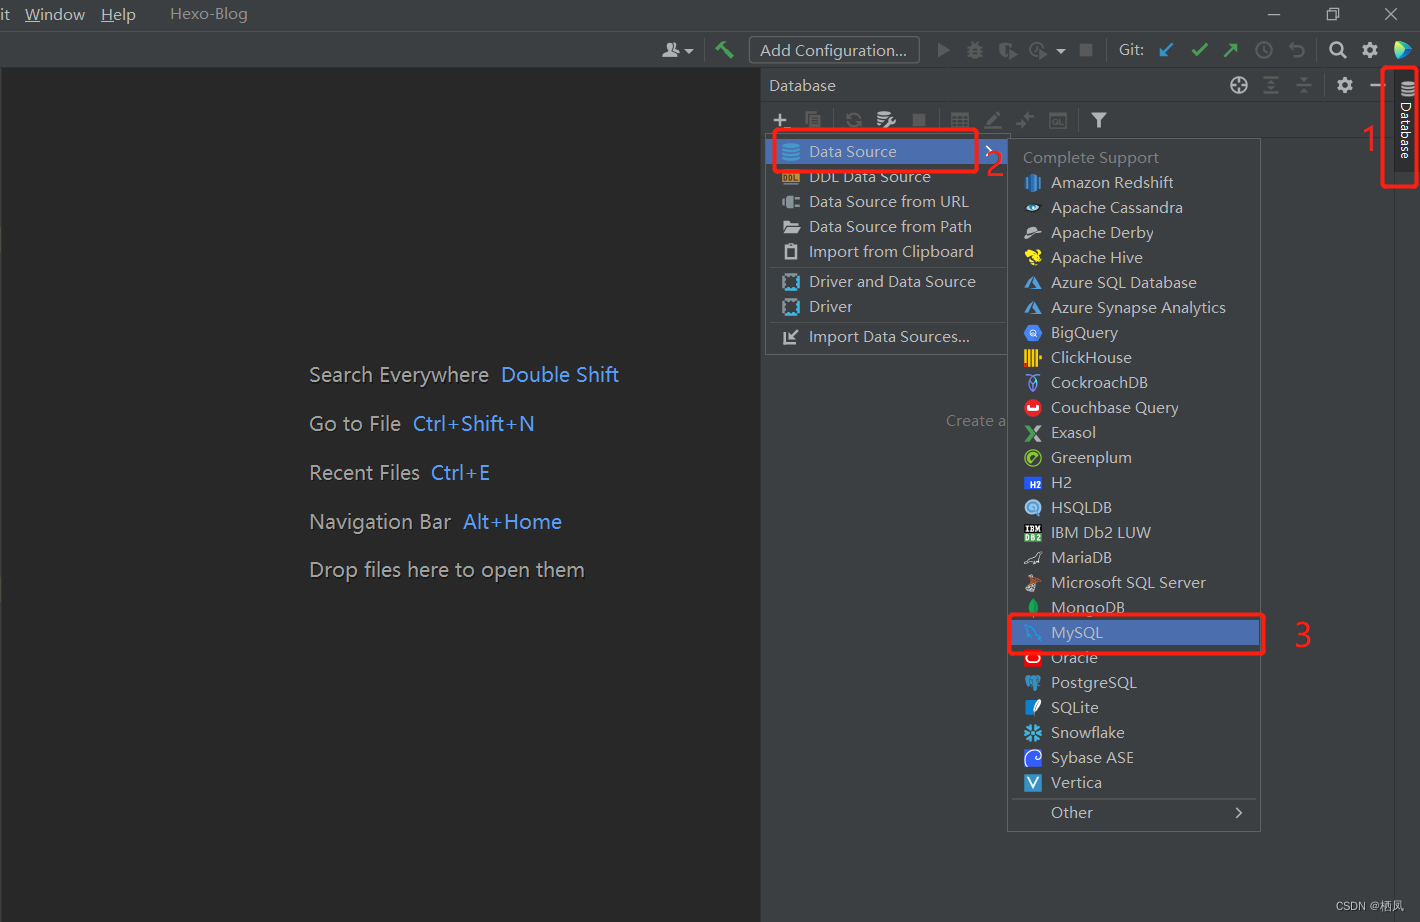Select DDL Data Source entry

(x=886, y=176)
